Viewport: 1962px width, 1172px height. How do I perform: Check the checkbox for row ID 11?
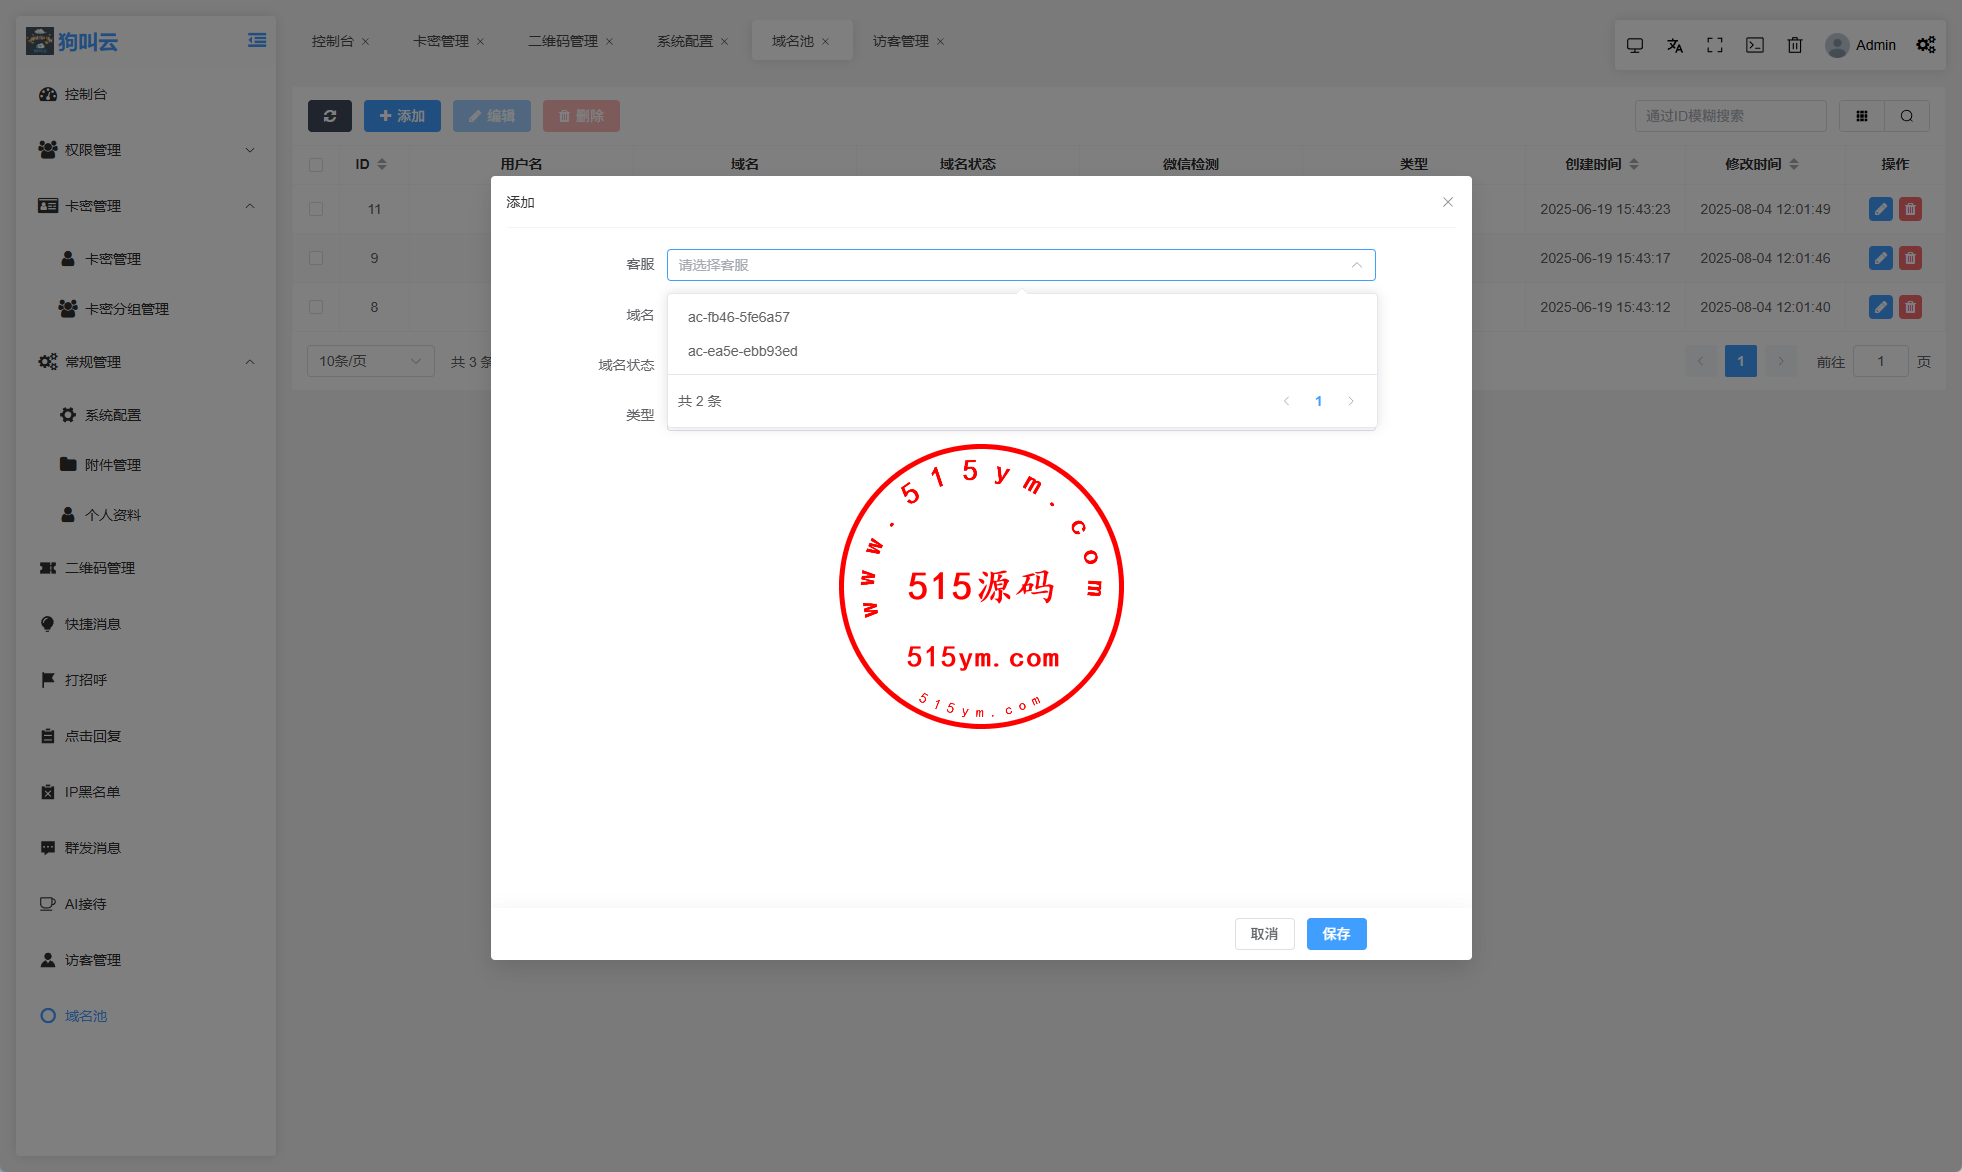[316, 209]
